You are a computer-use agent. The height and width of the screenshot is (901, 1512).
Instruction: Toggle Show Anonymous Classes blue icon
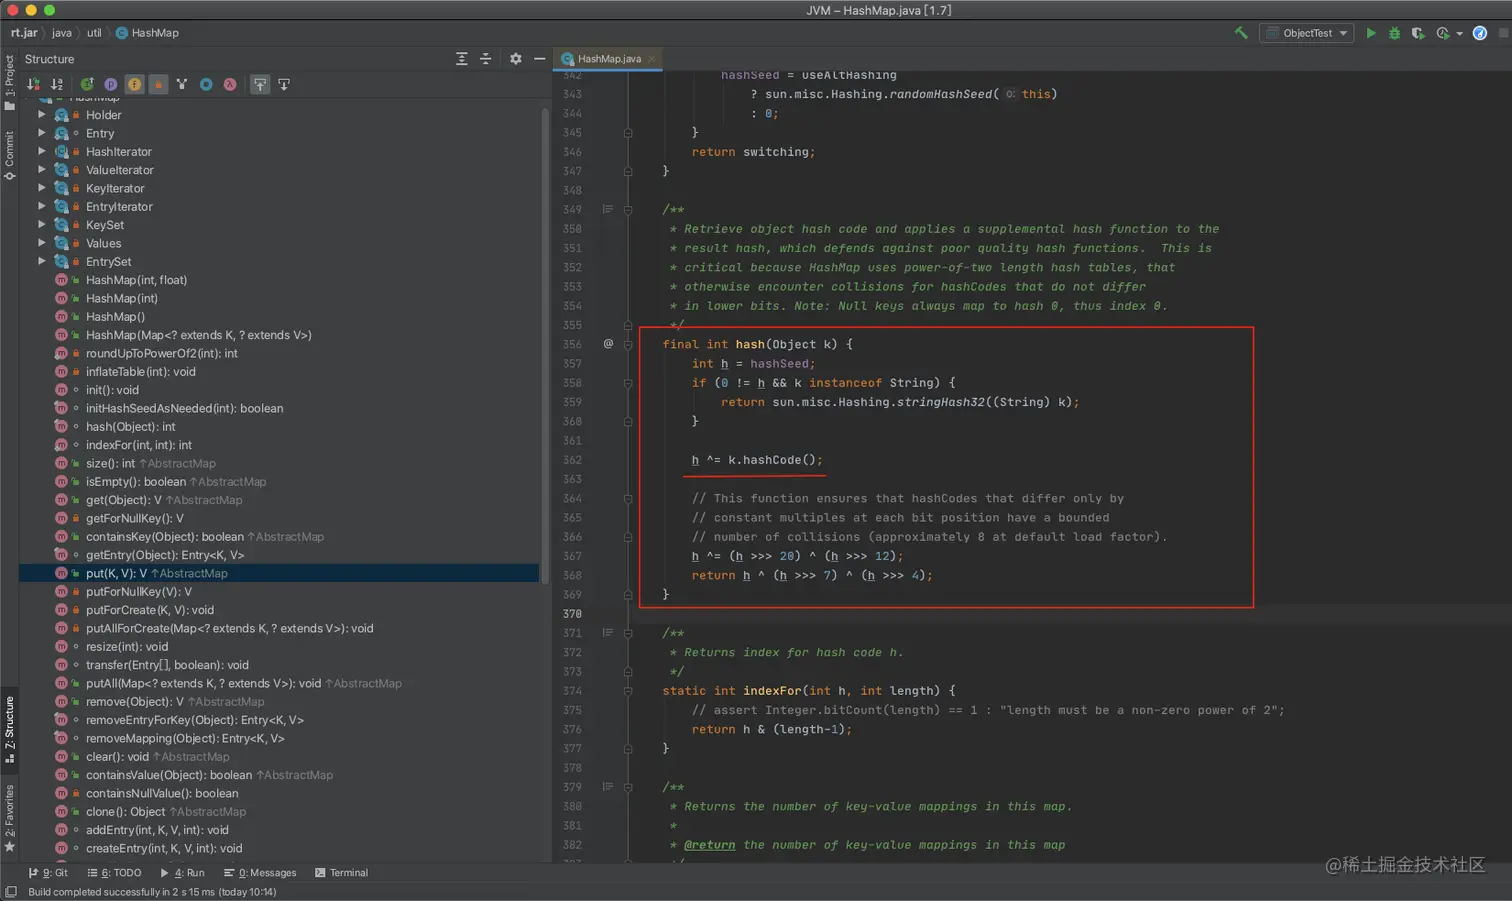[x=206, y=84]
